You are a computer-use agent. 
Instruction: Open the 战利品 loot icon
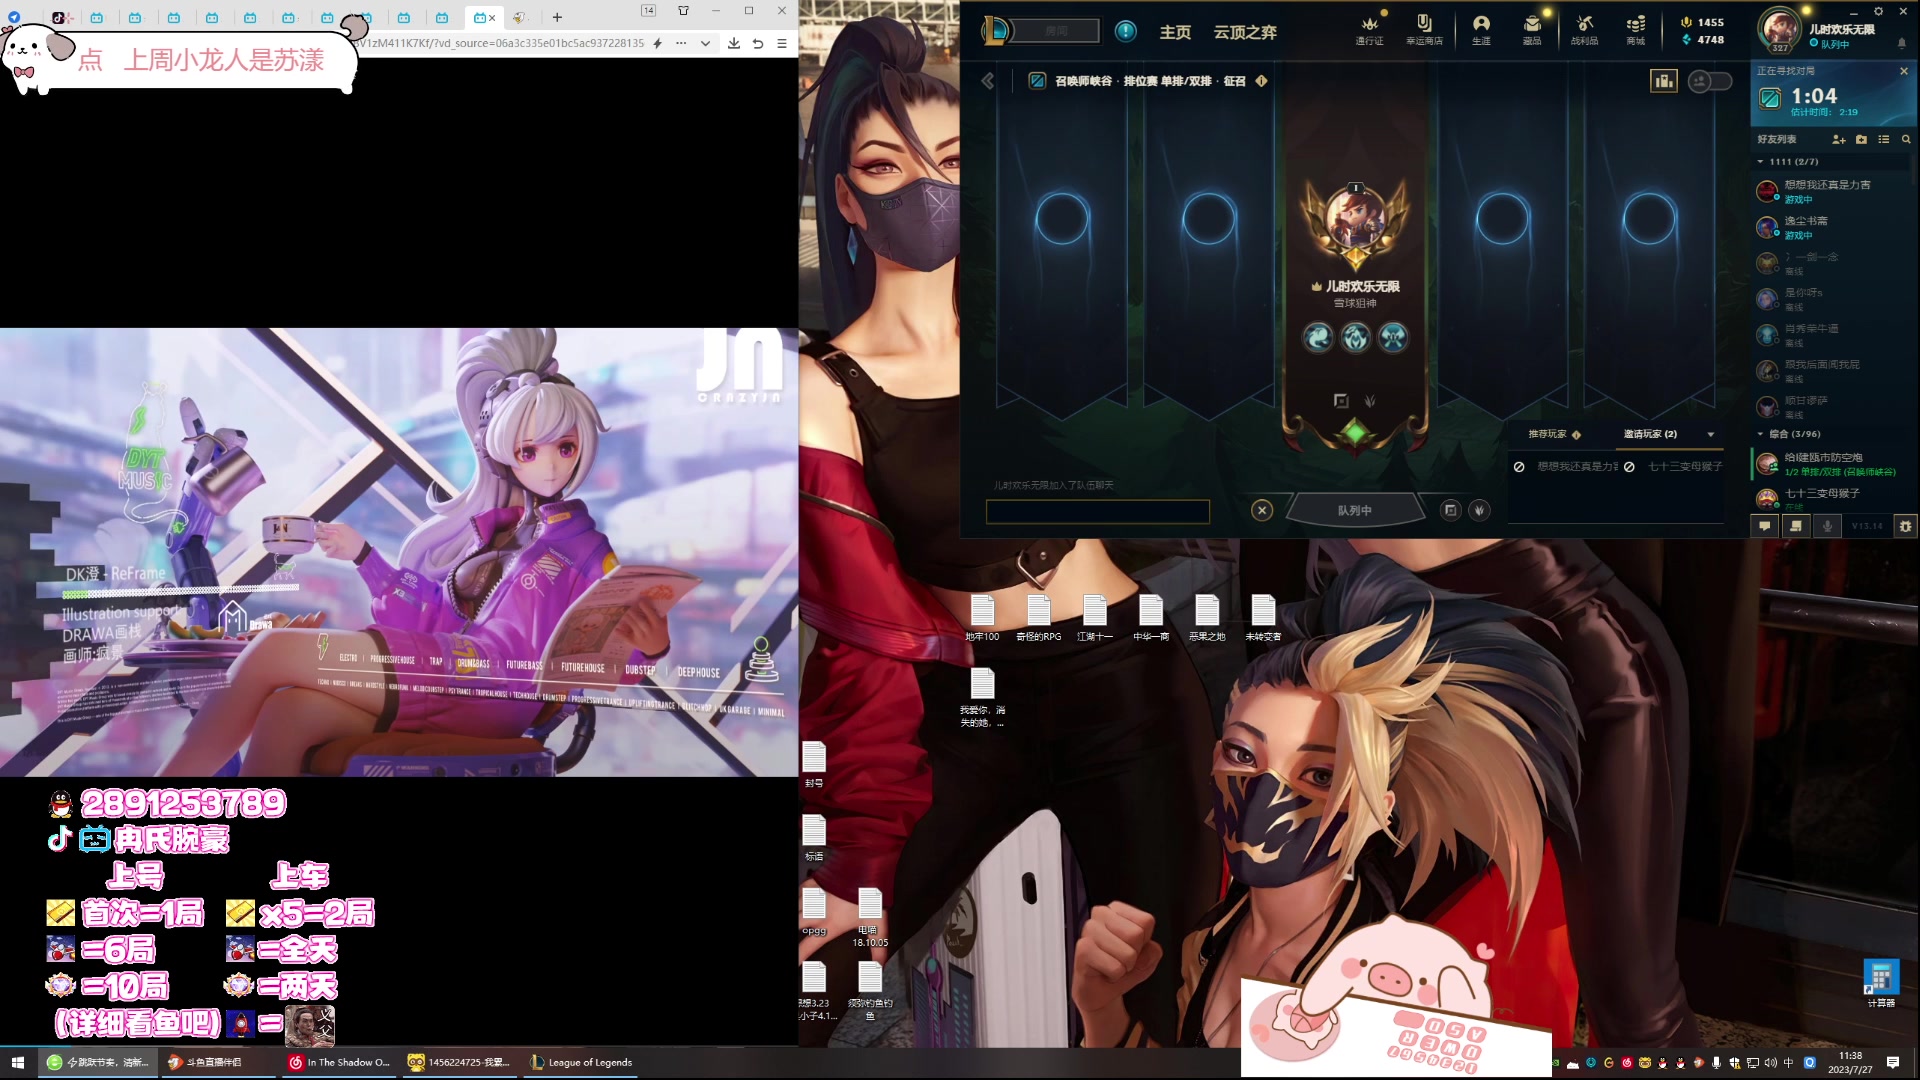pos(1584,29)
